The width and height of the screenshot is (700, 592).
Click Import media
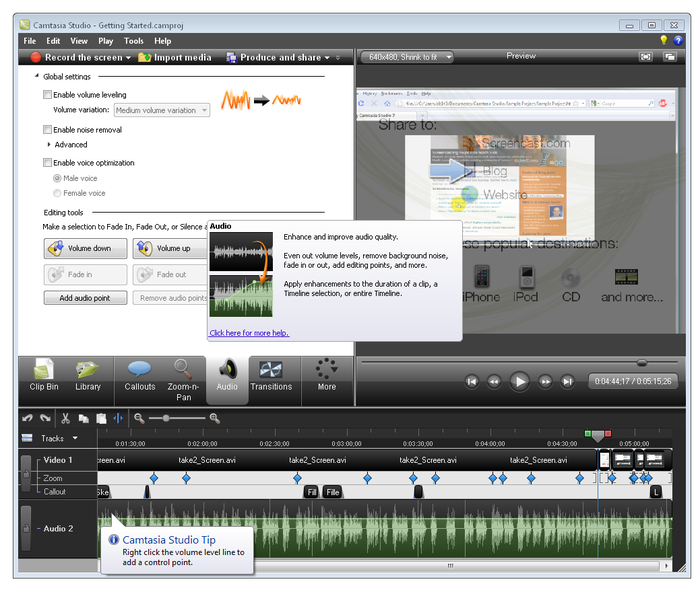pos(175,58)
